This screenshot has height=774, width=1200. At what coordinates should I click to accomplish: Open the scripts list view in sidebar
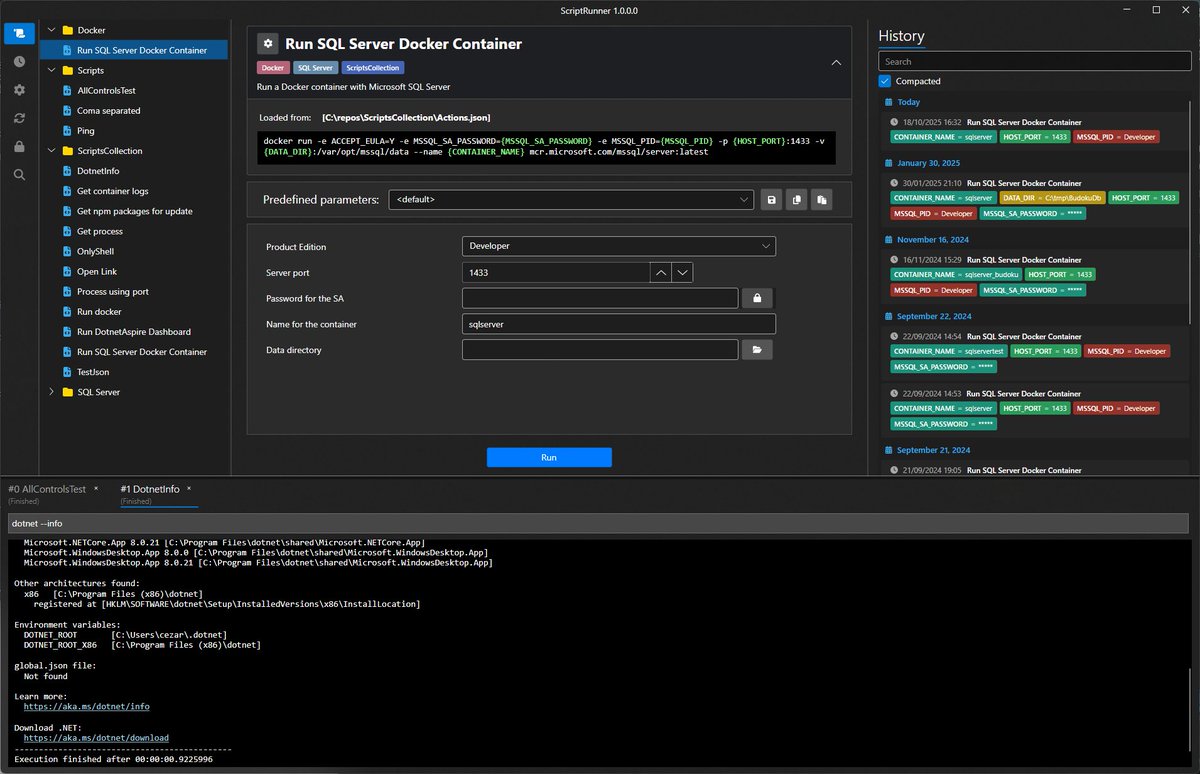(x=19, y=33)
